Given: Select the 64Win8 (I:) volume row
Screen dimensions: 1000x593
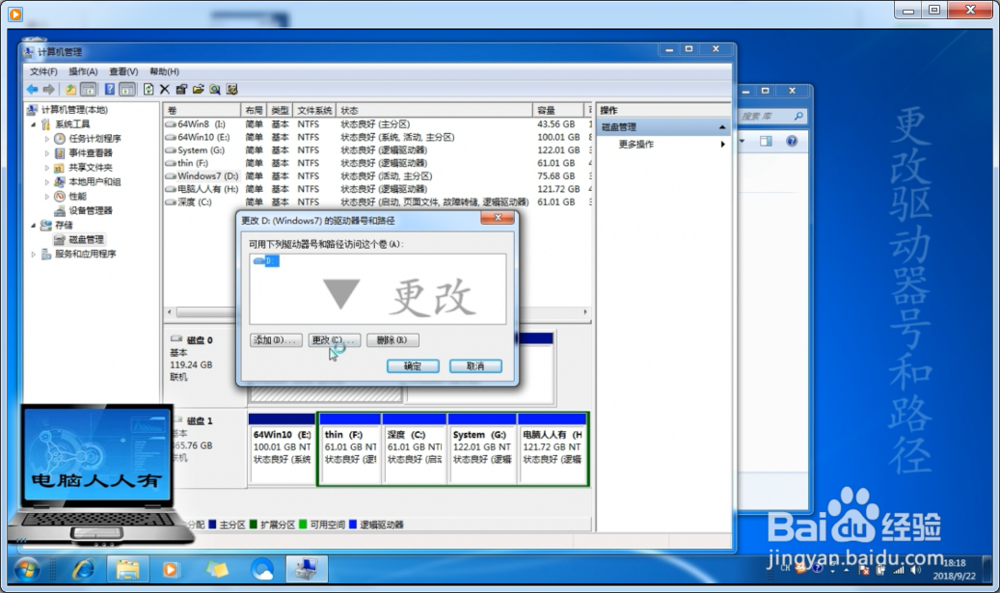Looking at the screenshot, I should click(x=376, y=124).
